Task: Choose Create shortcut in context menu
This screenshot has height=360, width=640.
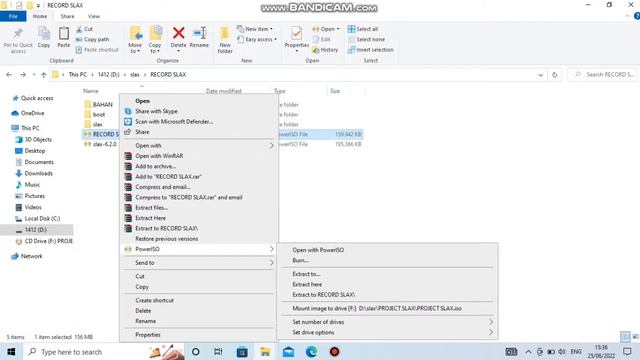Action: 198,300
